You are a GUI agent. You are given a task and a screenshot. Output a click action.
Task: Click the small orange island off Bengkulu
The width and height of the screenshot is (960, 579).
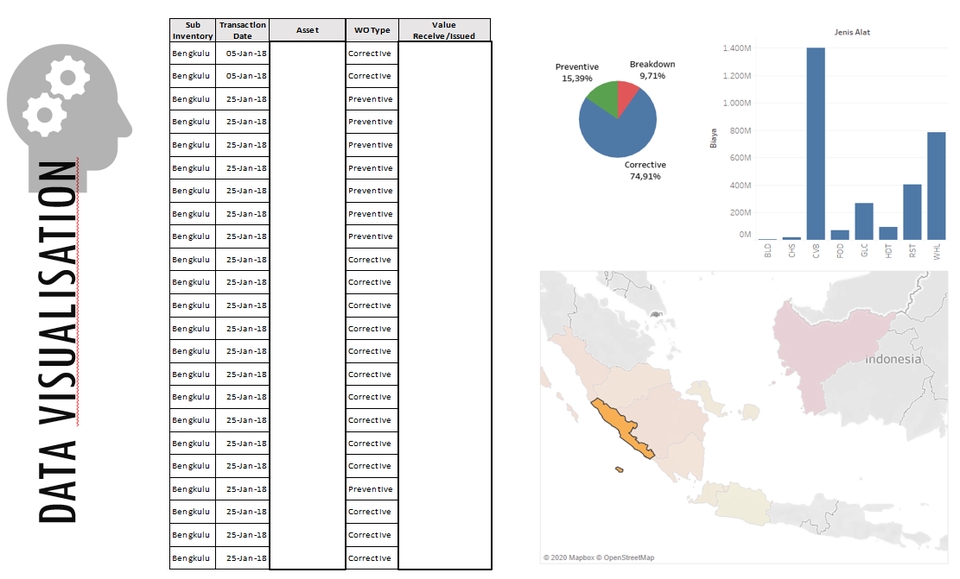619,469
